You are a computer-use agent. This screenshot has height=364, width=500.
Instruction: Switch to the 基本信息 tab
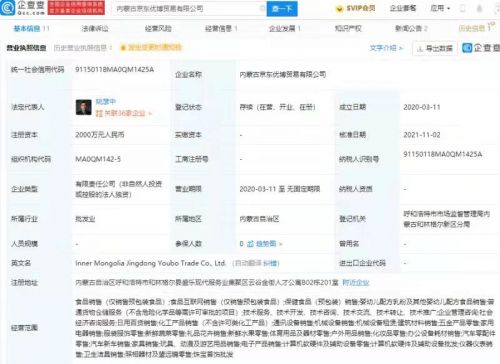click(x=31, y=29)
